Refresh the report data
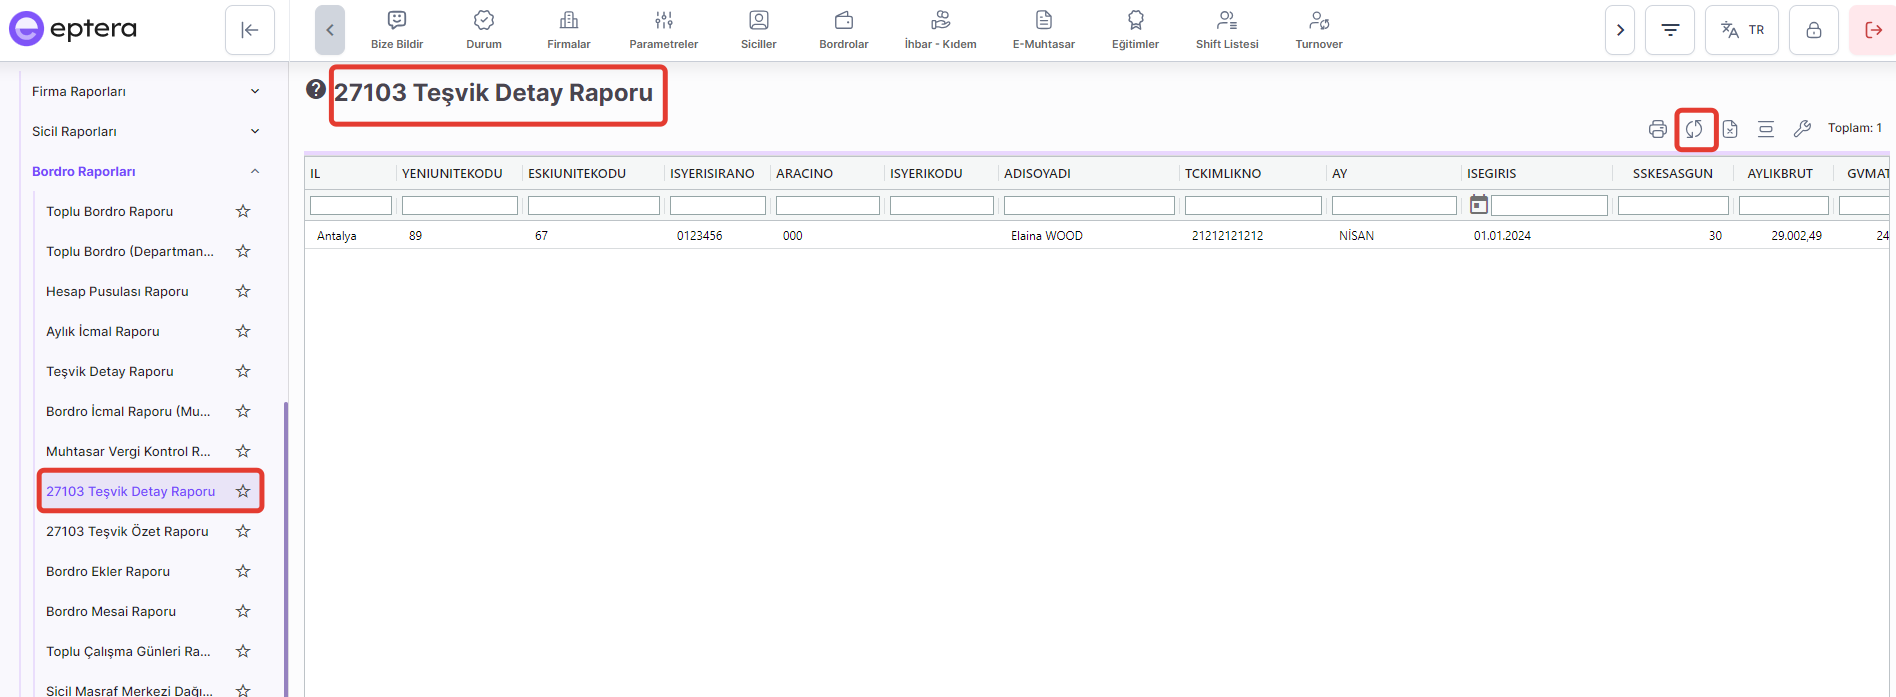Viewport: 1896px width, 697px height. [x=1694, y=129]
